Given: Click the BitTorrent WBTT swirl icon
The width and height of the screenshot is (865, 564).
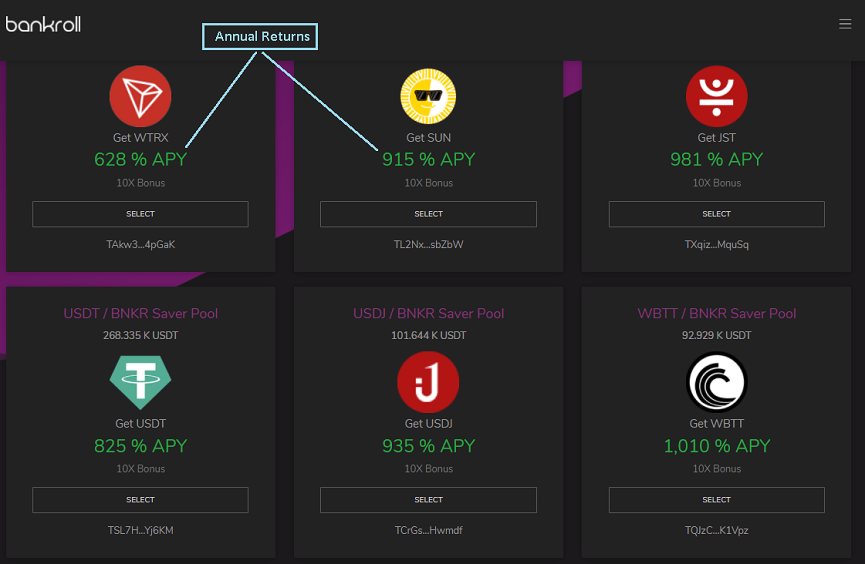Looking at the screenshot, I should point(716,382).
